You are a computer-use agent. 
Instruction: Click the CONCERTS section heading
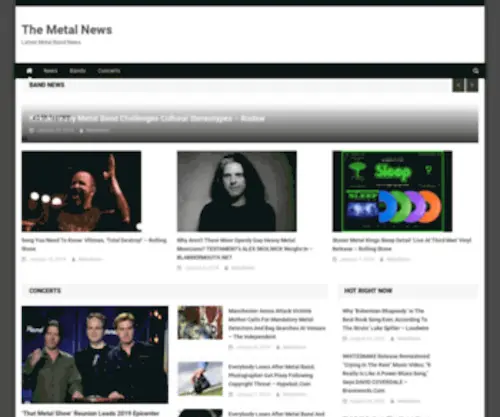45,291
